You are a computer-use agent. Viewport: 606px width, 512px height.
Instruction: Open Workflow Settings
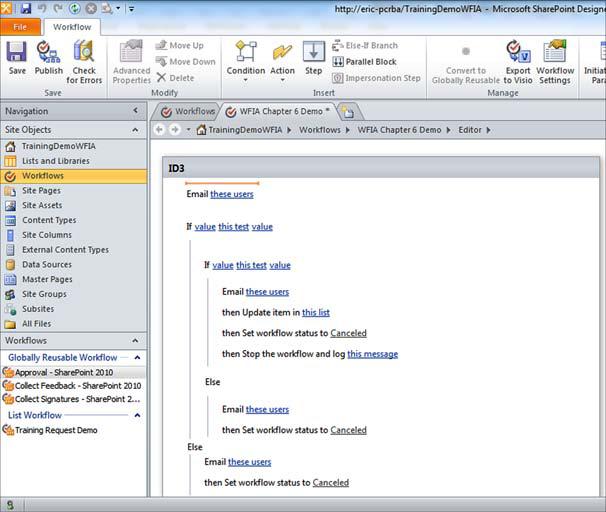coord(555,62)
